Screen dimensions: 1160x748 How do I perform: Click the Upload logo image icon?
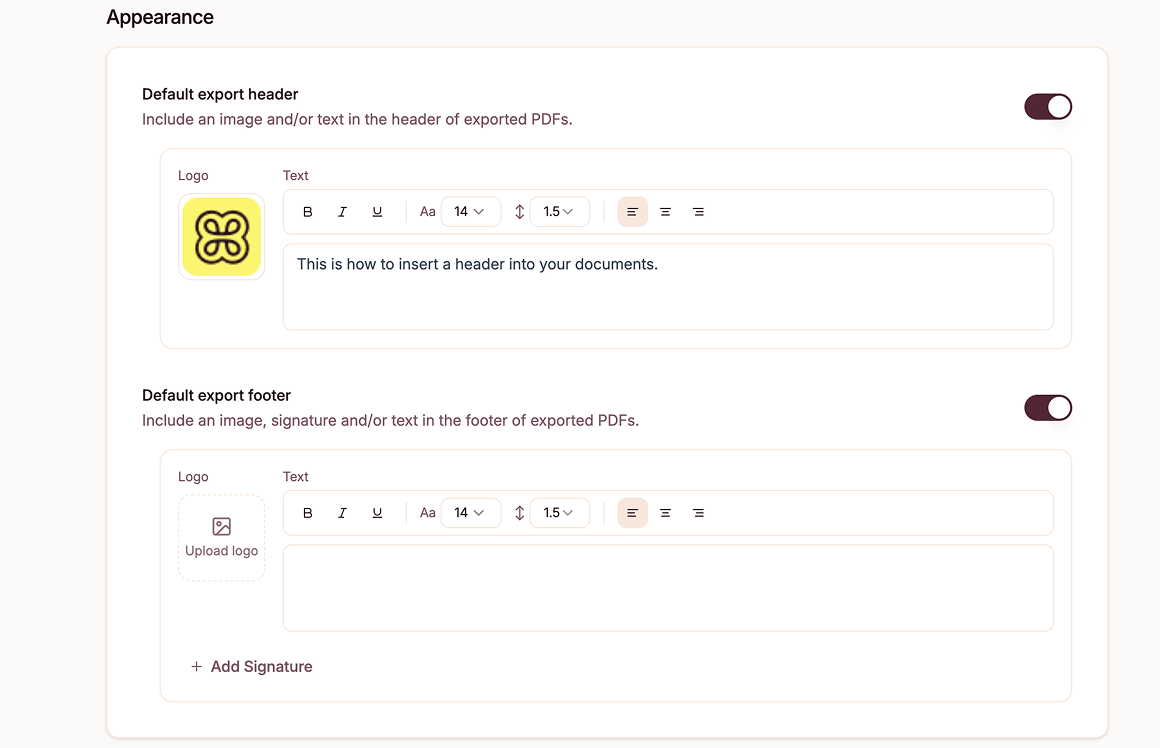point(221,524)
